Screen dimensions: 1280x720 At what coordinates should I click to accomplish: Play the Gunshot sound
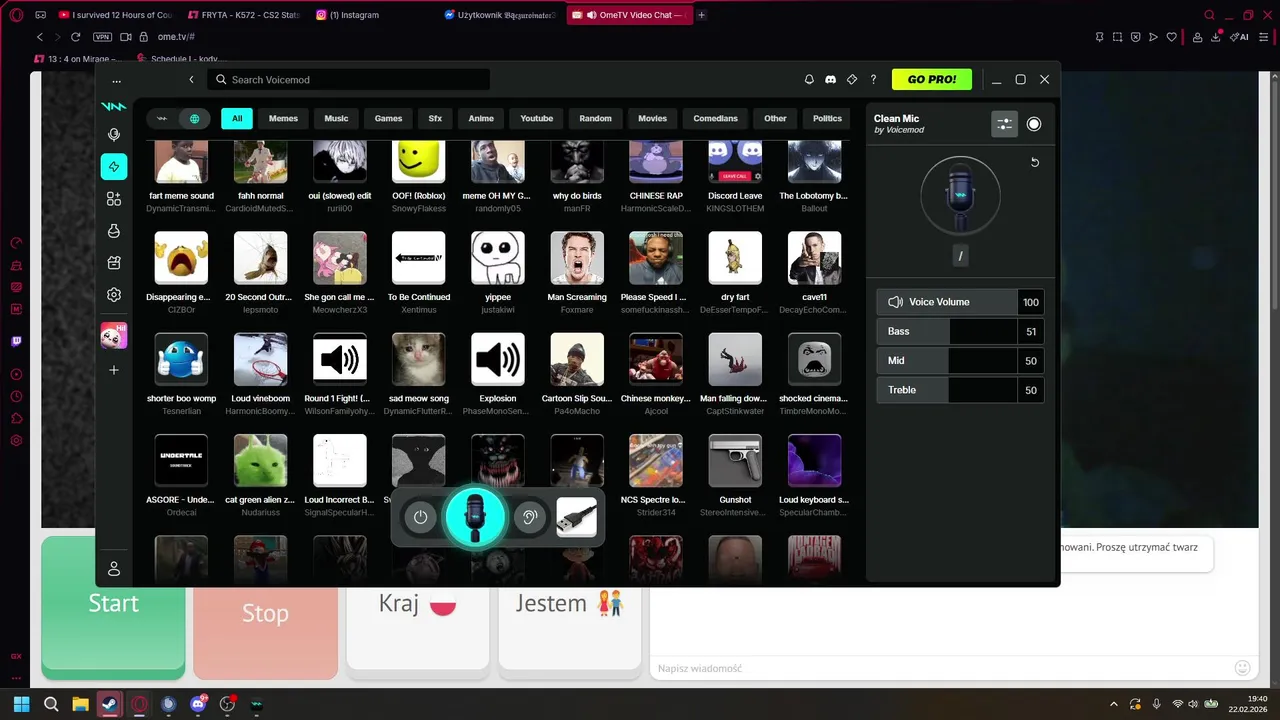[x=735, y=460]
